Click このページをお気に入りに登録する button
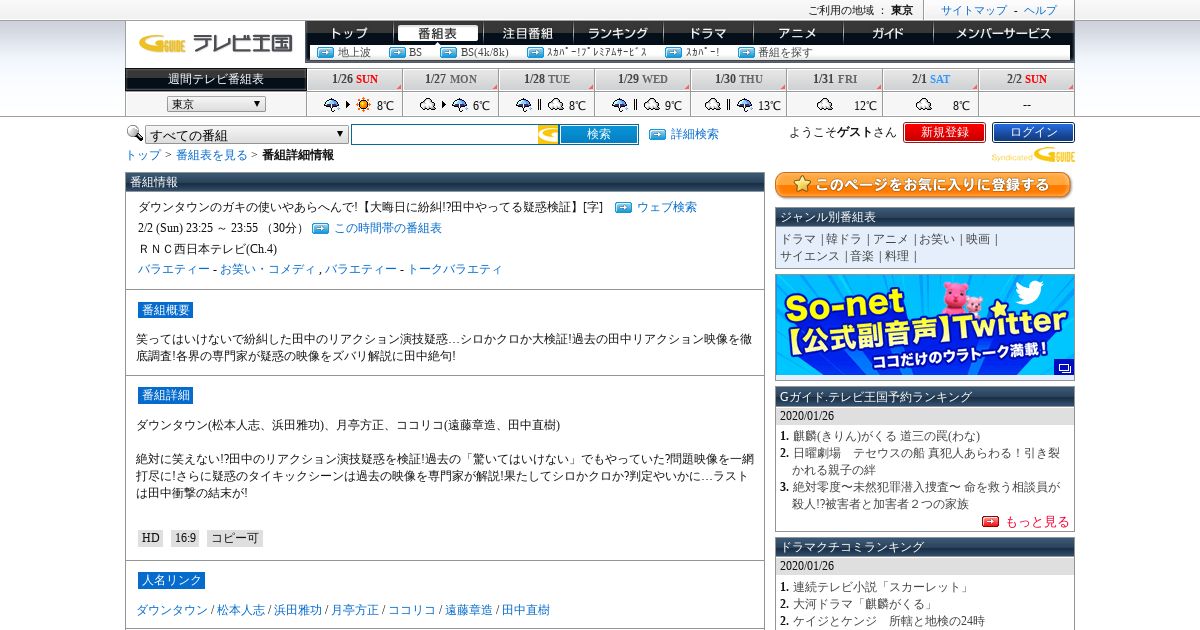 [923, 185]
